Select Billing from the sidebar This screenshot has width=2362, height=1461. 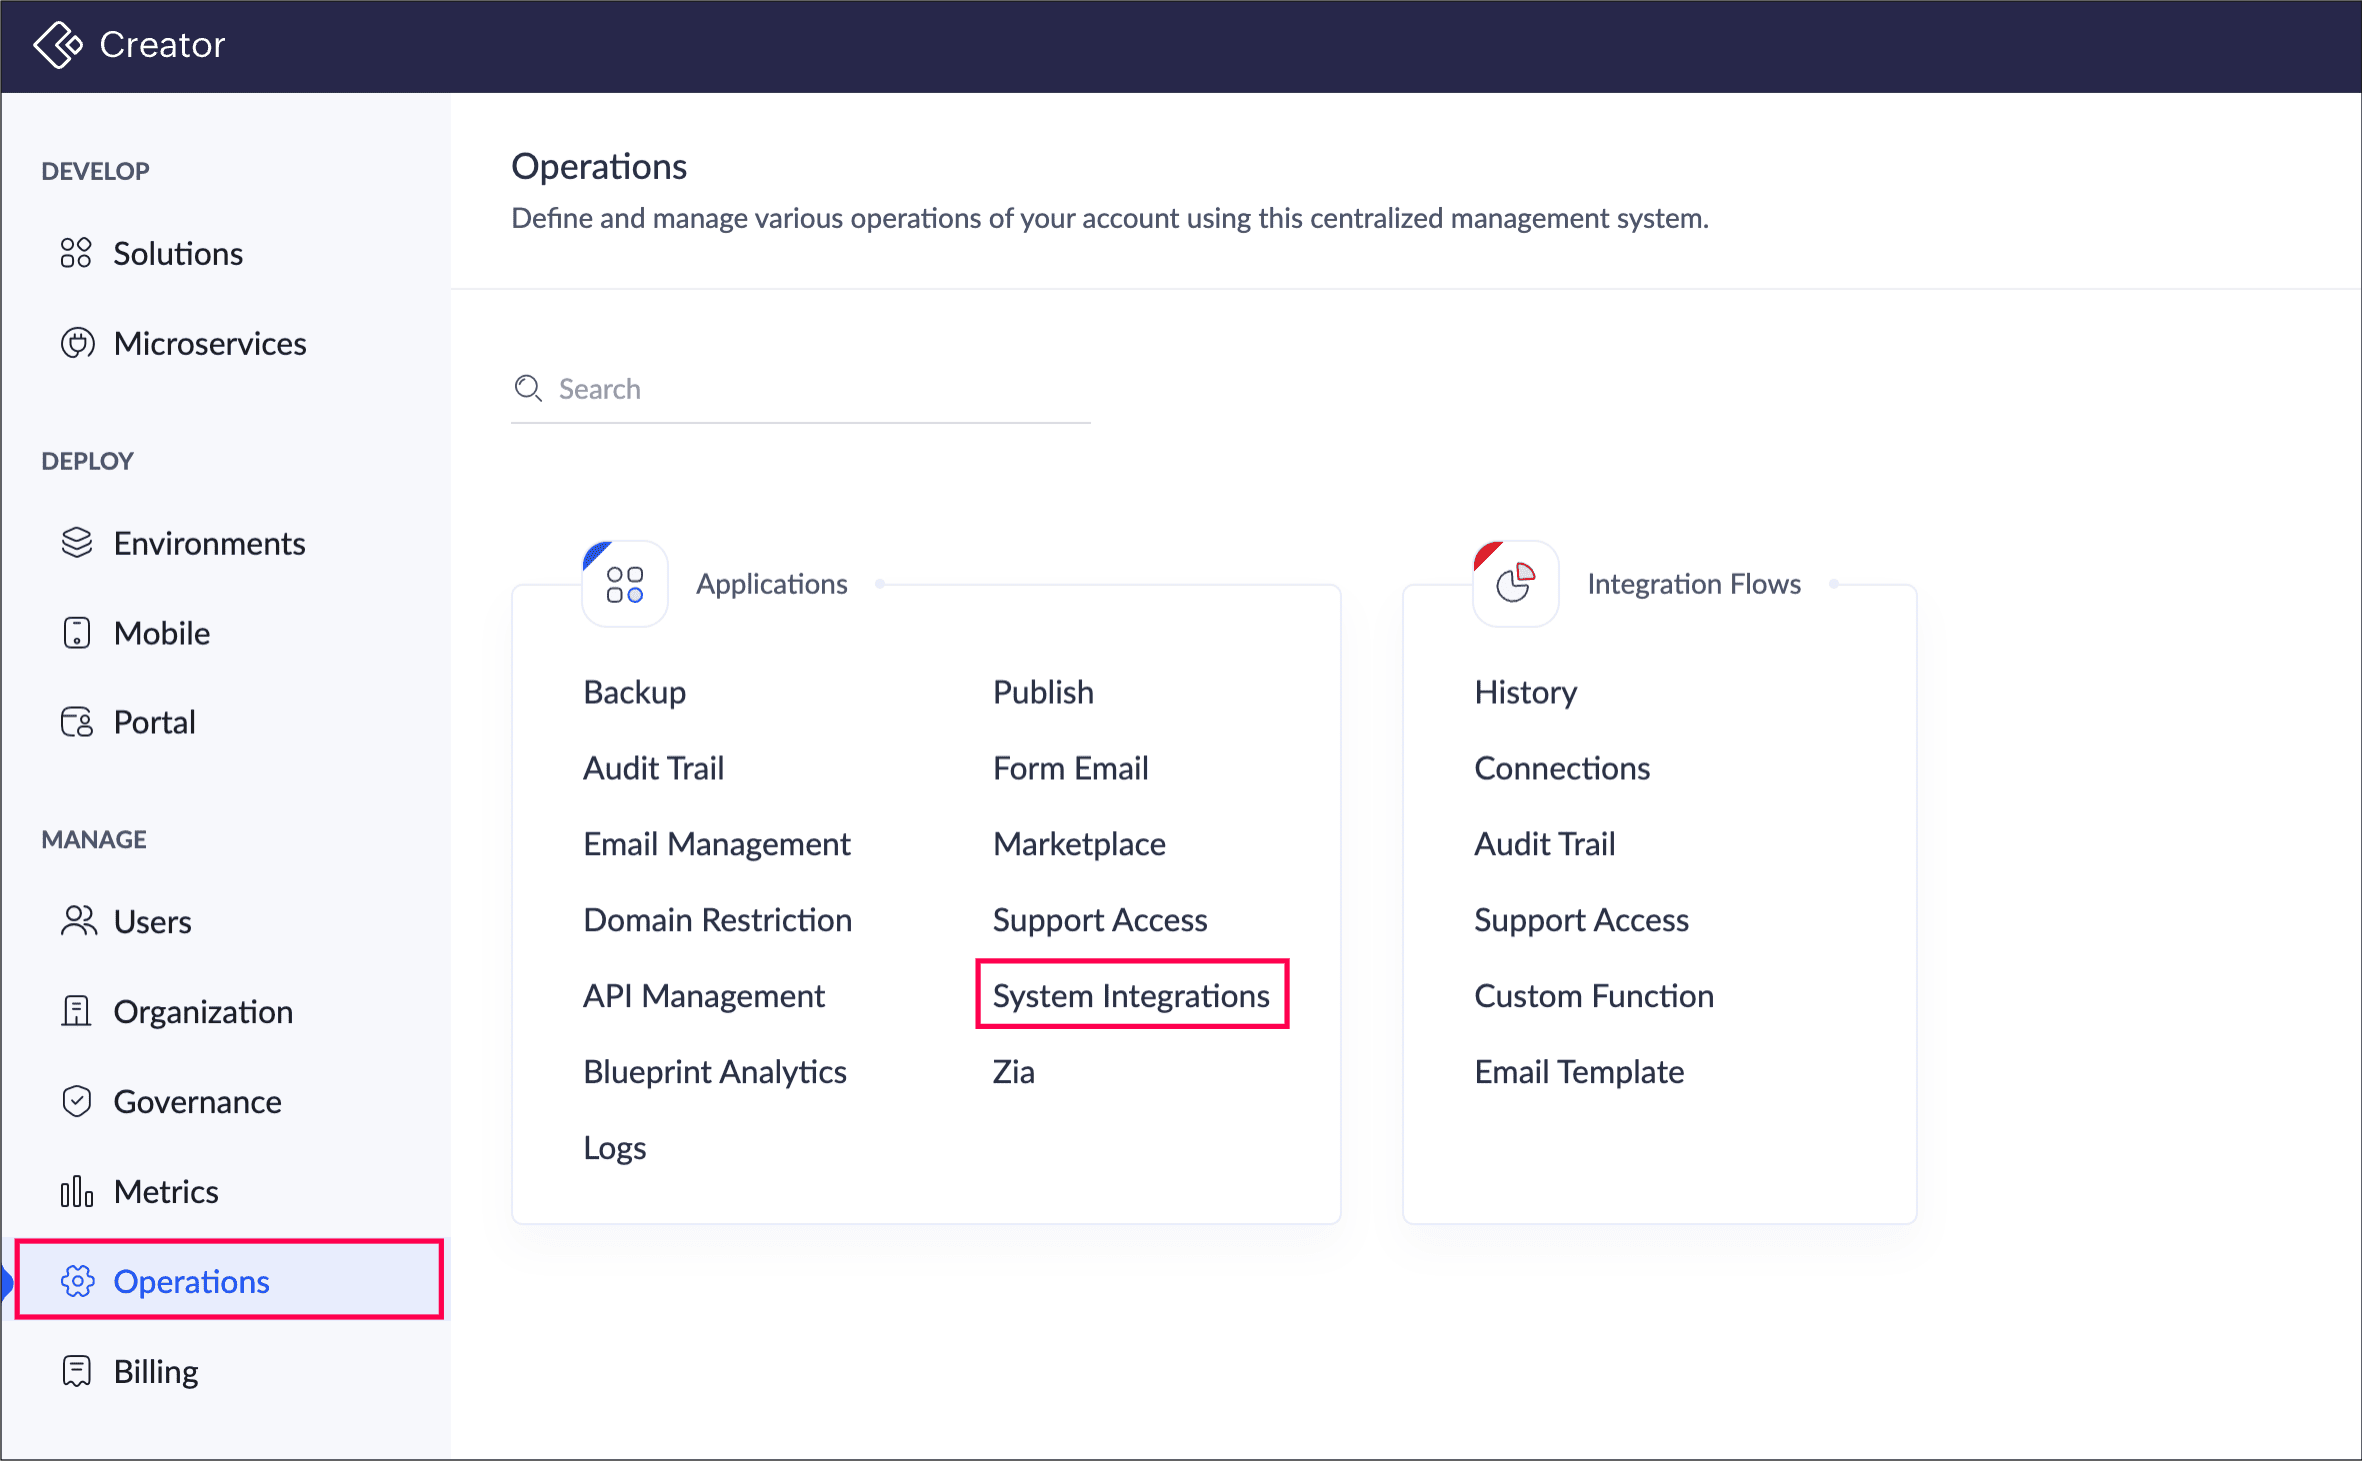click(x=155, y=1371)
